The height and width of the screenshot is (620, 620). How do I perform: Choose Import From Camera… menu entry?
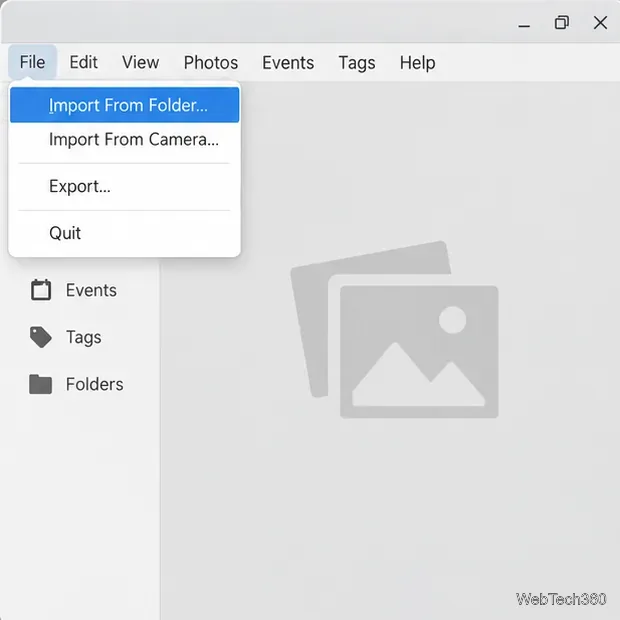(125, 140)
